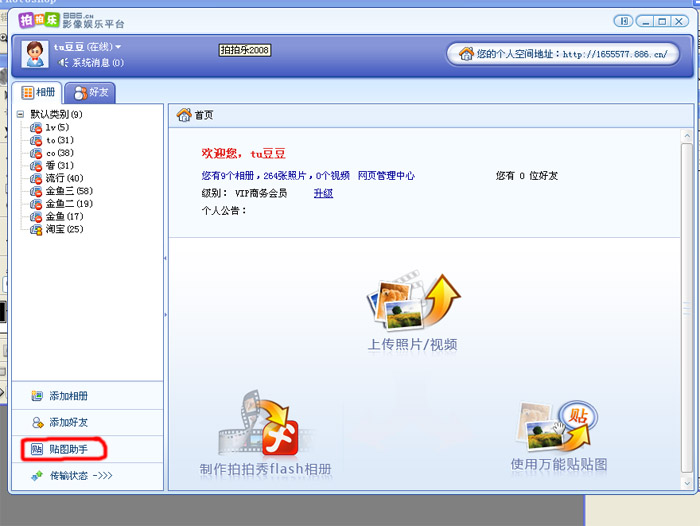Screen dimensions: 700x526
Task: Click the user avatar picture
Action: coord(35,54)
